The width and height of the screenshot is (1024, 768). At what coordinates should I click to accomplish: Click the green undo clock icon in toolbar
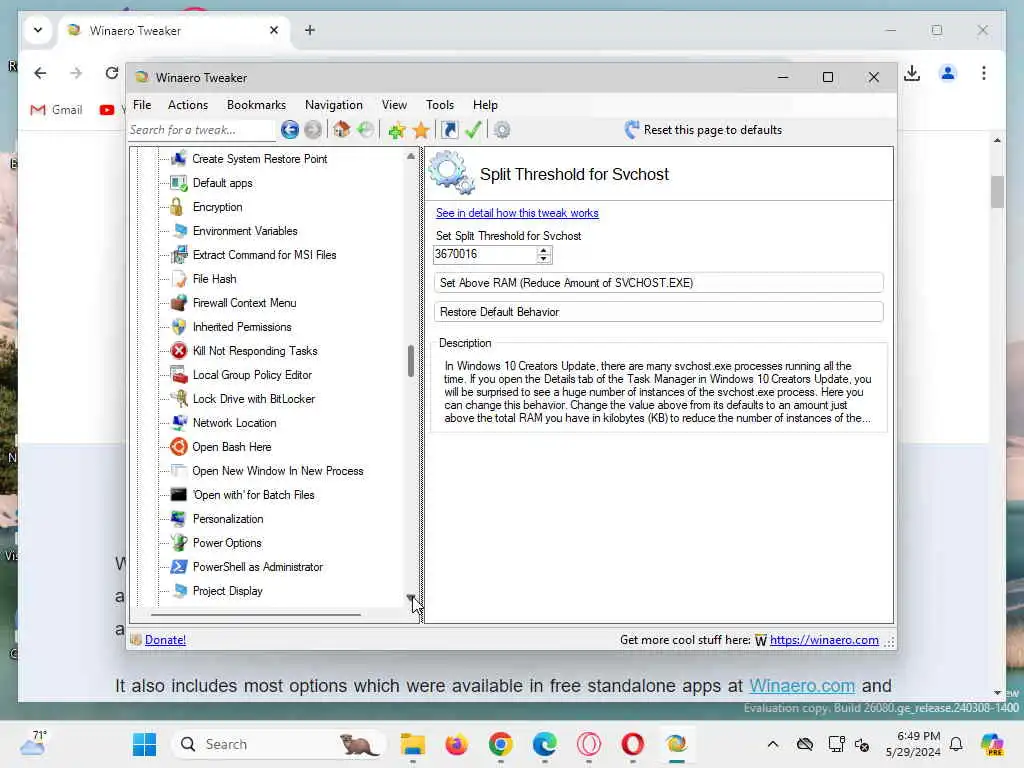[x=365, y=129]
